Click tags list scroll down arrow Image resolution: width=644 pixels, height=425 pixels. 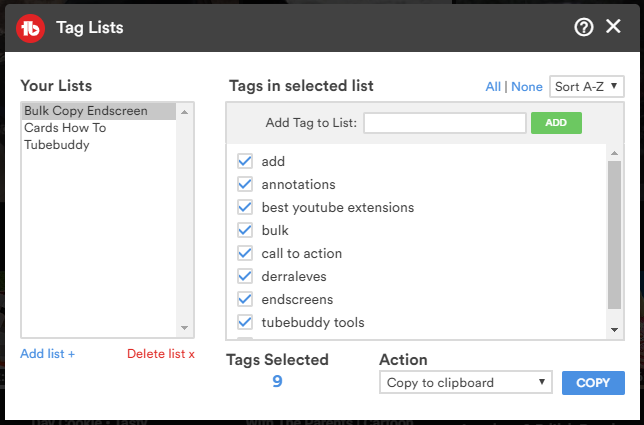614,330
